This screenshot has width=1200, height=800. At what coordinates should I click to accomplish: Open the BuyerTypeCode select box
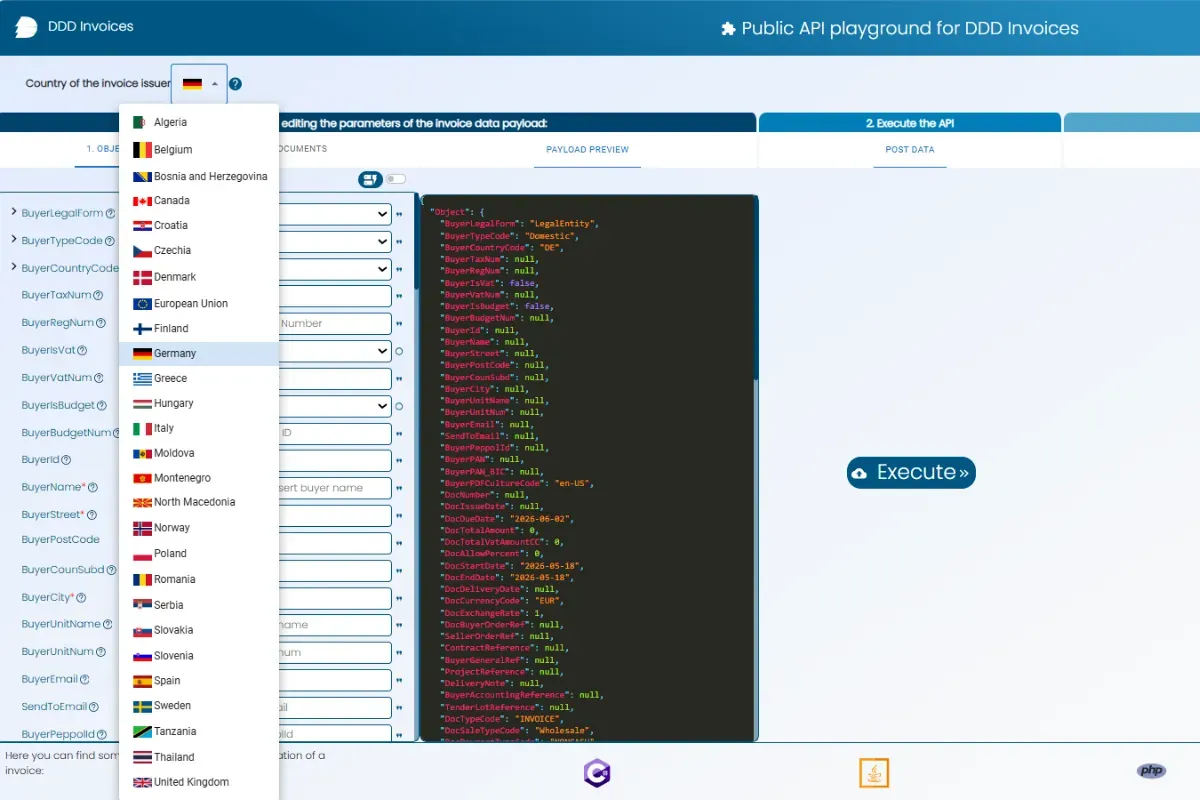coord(335,241)
